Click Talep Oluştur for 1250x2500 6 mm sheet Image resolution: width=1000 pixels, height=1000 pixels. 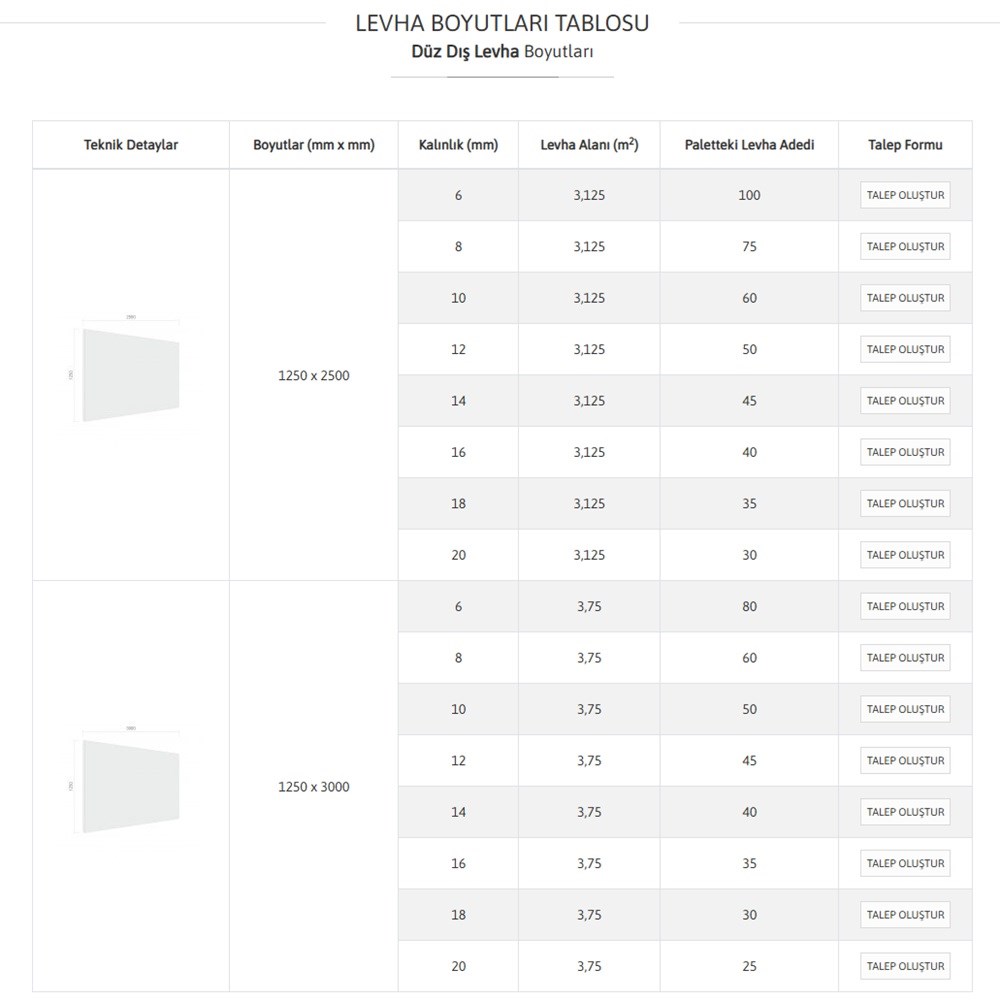point(905,195)
